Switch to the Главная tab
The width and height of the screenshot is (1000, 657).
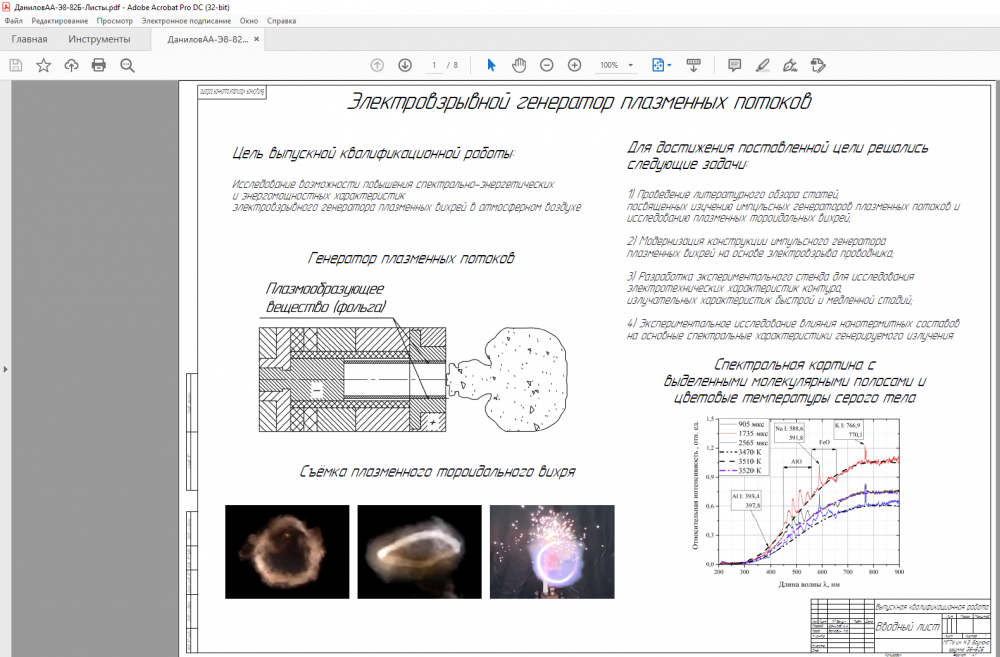[x=29, y=40]
